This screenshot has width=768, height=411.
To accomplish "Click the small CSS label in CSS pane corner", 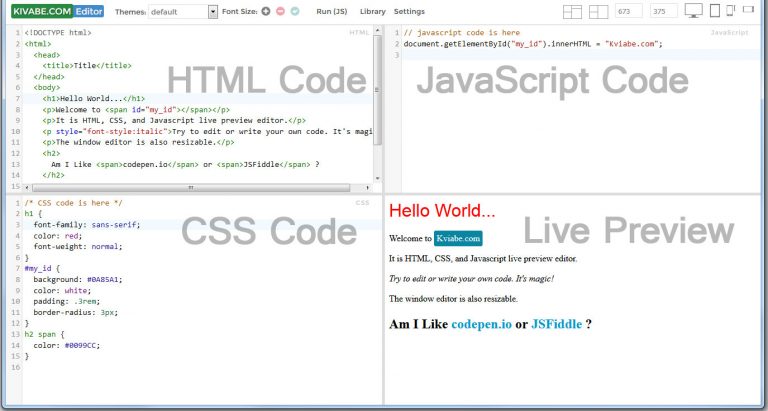I will [362, 203].
